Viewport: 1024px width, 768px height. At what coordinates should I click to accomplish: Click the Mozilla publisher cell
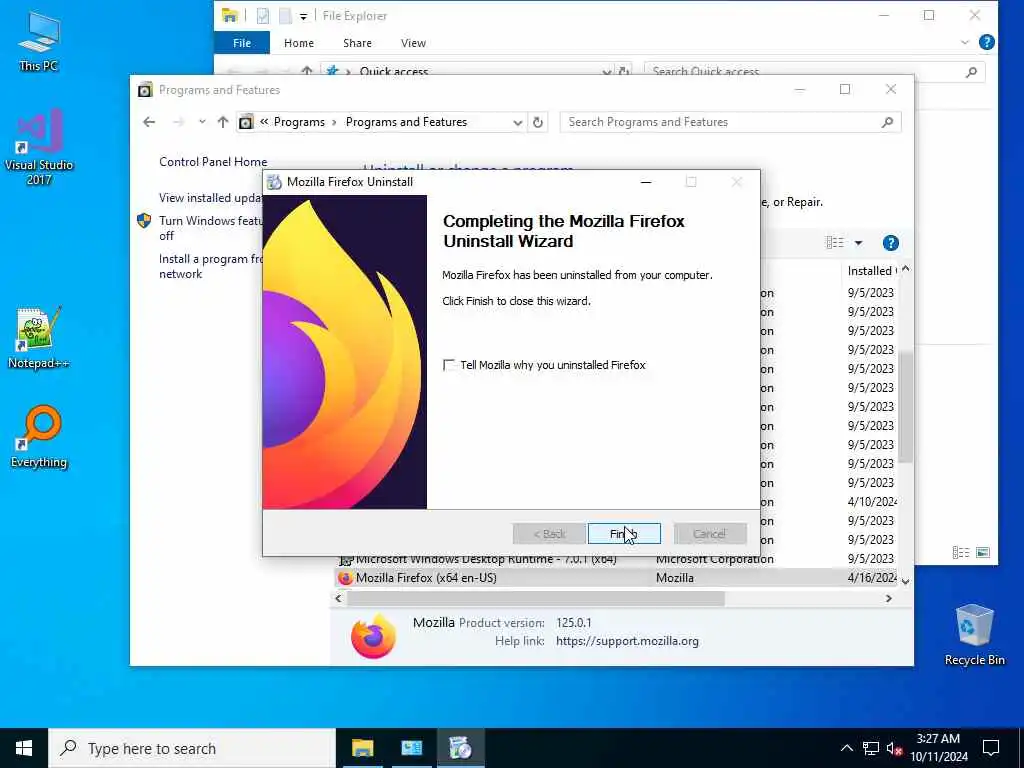[675, 578]
